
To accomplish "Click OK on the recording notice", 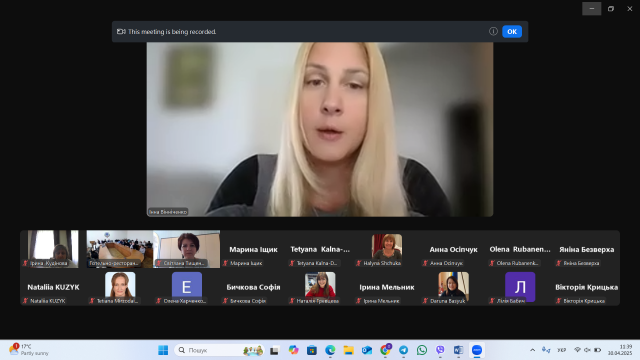I will tap(512, 31).
